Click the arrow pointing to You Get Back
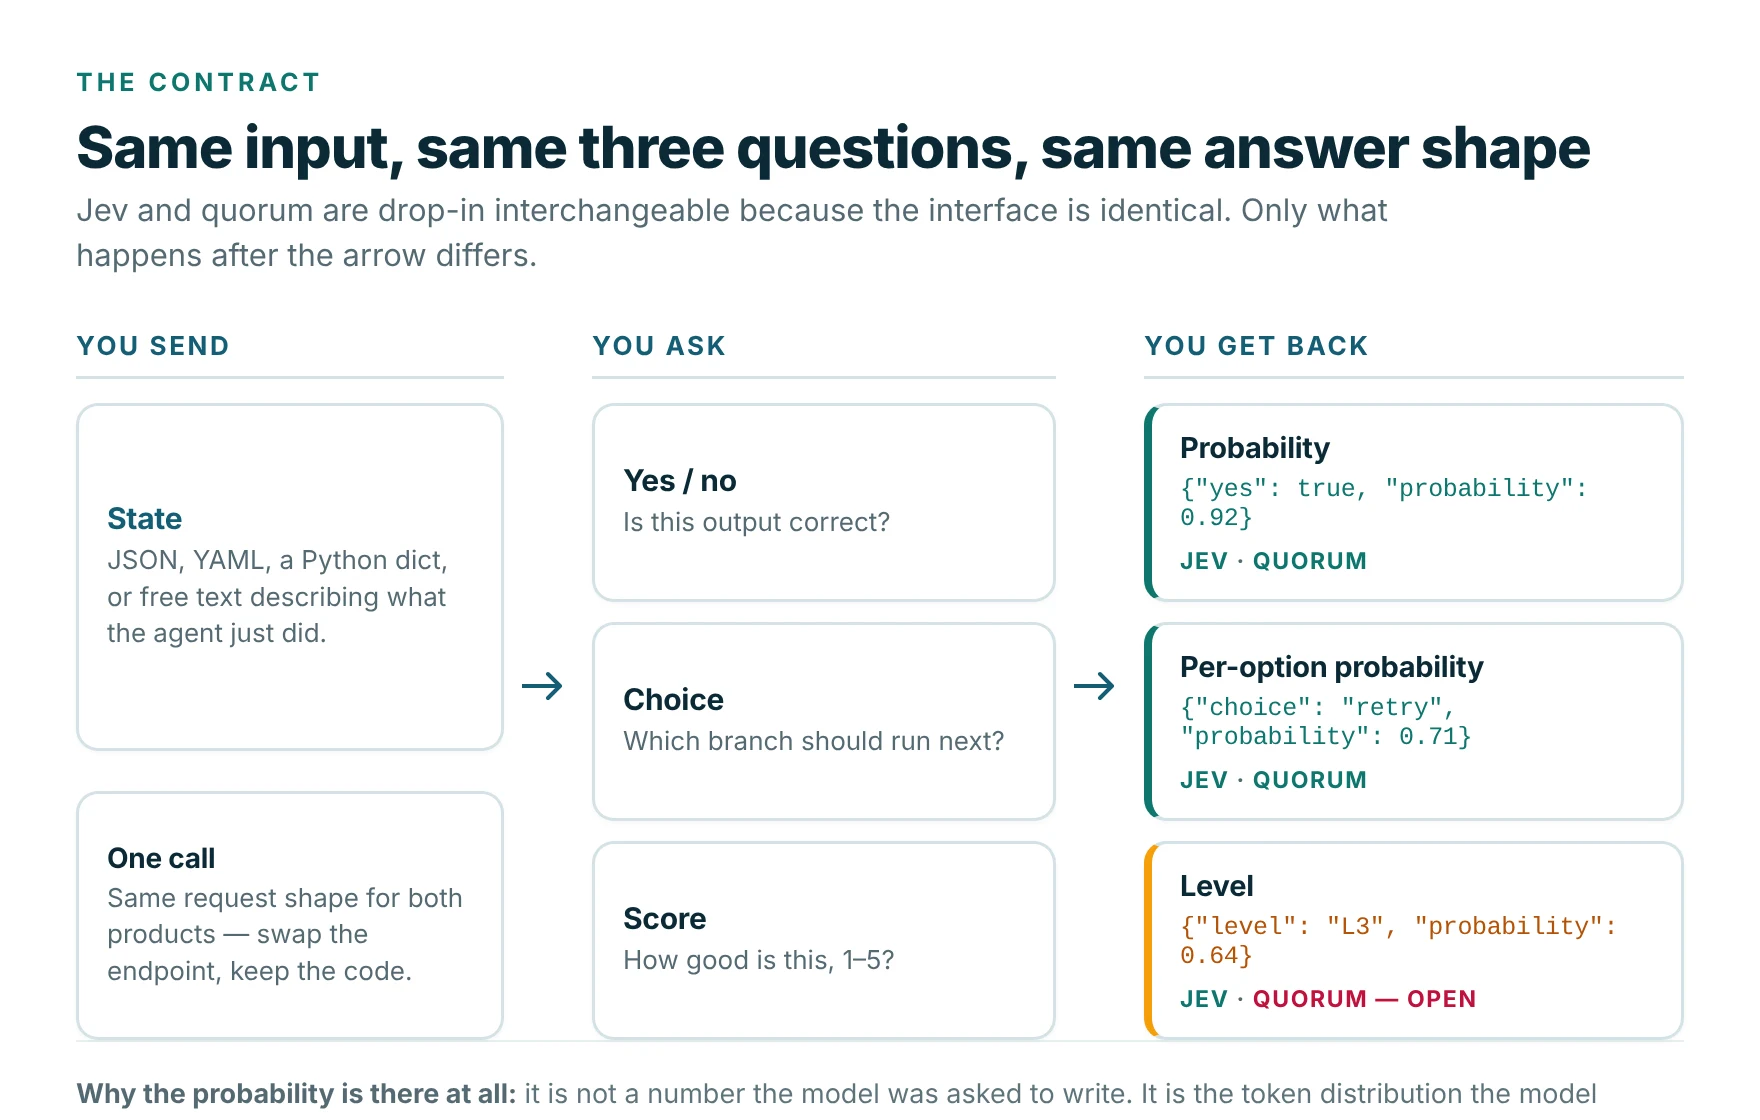The height and width of the screenshot is (1120, 1760). [x=1094, y=686]
